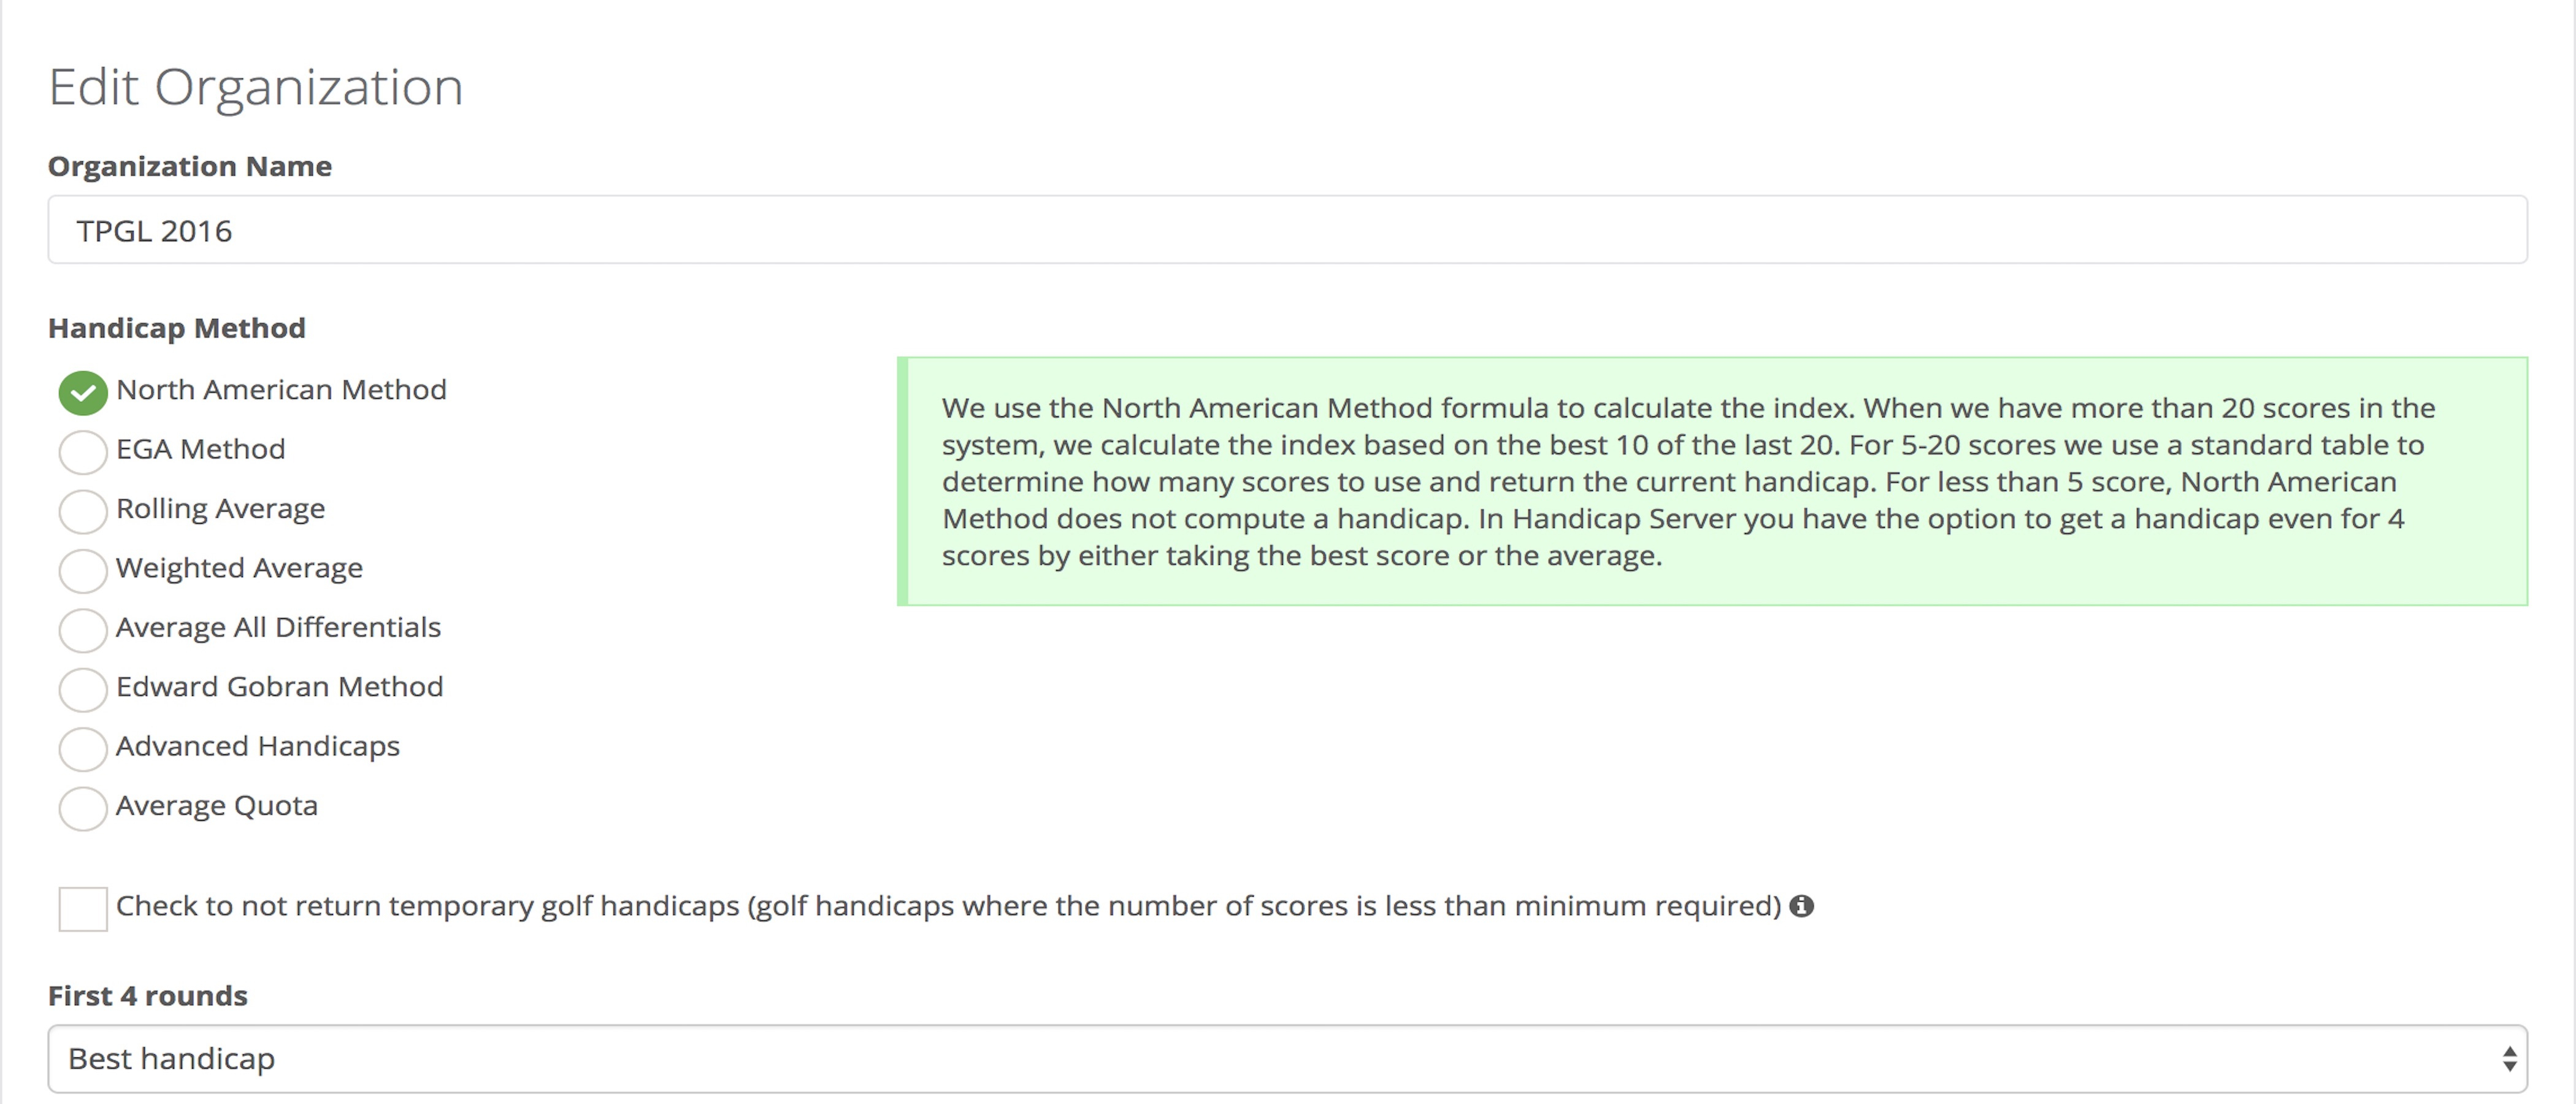Select the Edward Gobran Method option

coord(83,689)
